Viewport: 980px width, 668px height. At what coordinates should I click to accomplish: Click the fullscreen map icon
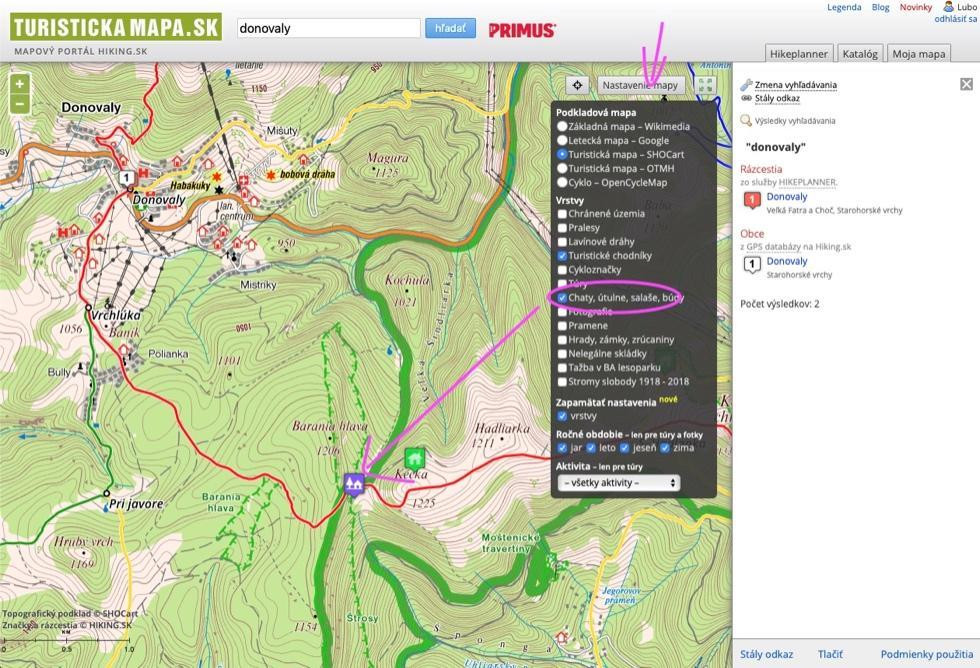[x=706, y=86]
